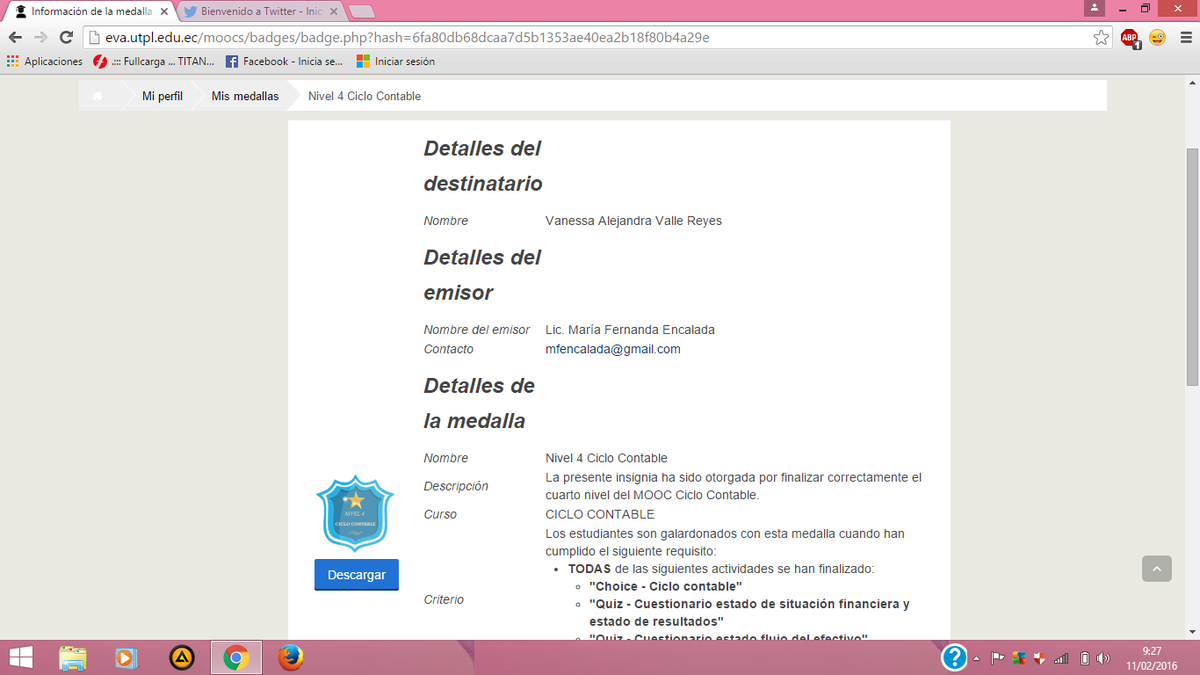Close the Twitter tab

tap(335, 11)
